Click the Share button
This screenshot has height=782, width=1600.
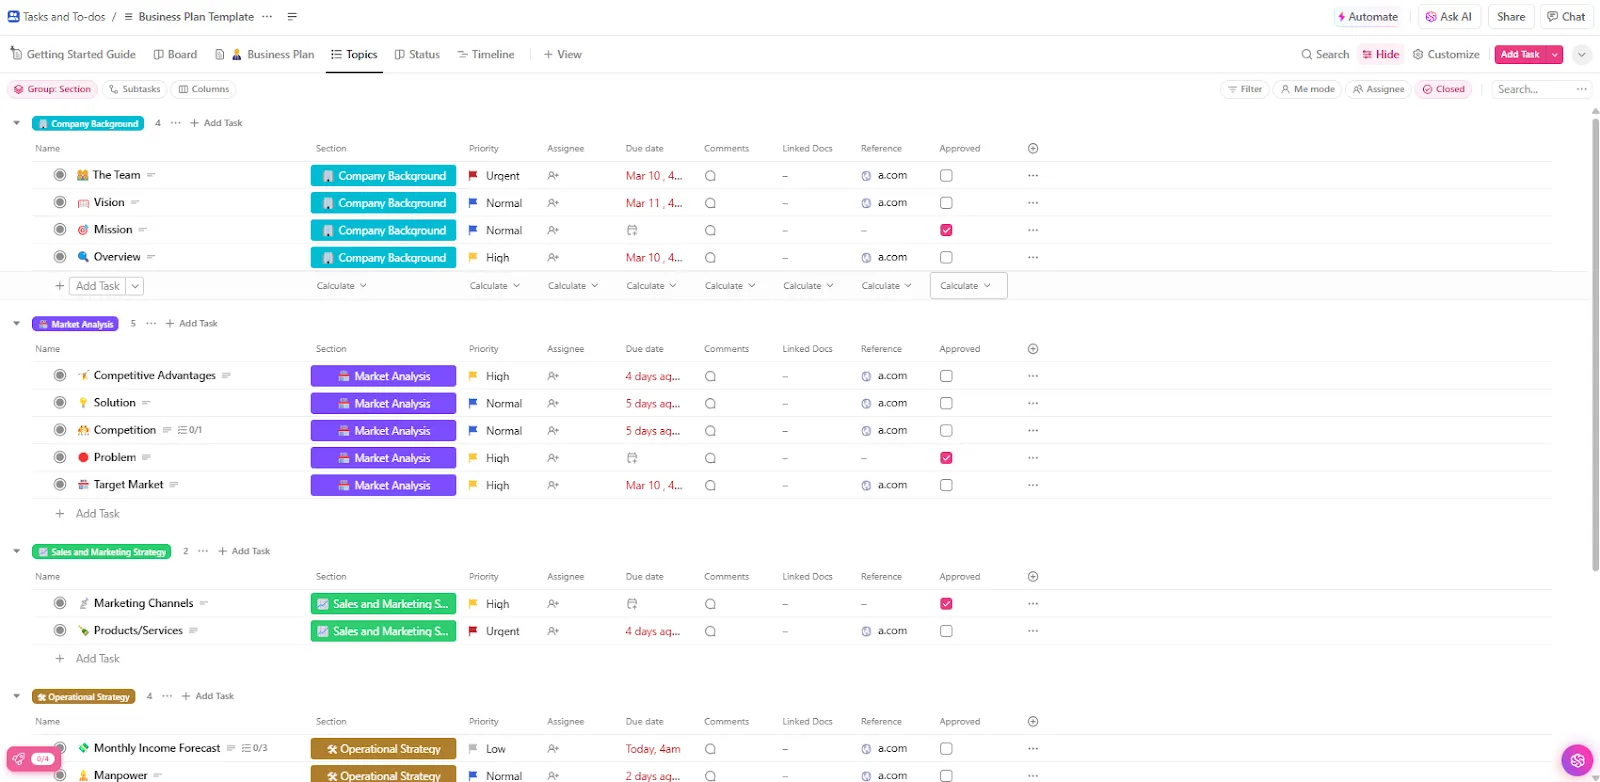click(x=1510, y=17)
